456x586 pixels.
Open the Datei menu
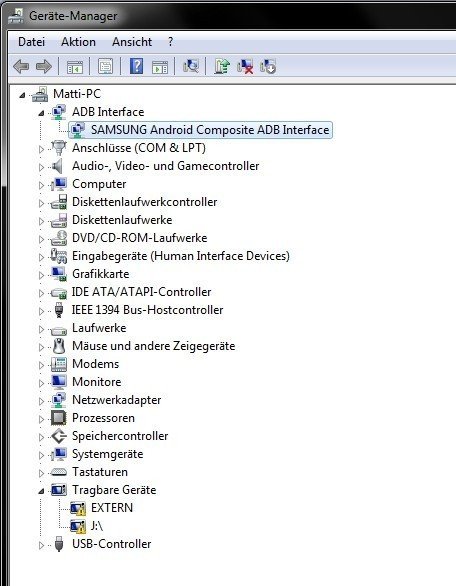tap(31, 42)
